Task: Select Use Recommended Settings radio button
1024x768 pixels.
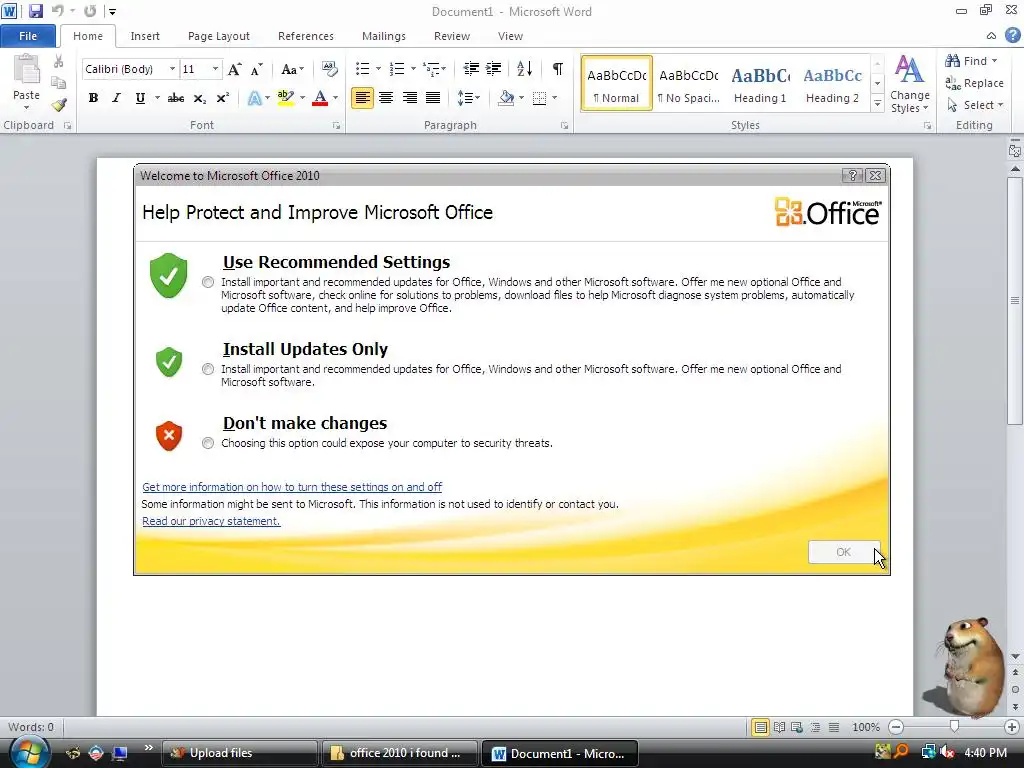Action: (208, 282)
